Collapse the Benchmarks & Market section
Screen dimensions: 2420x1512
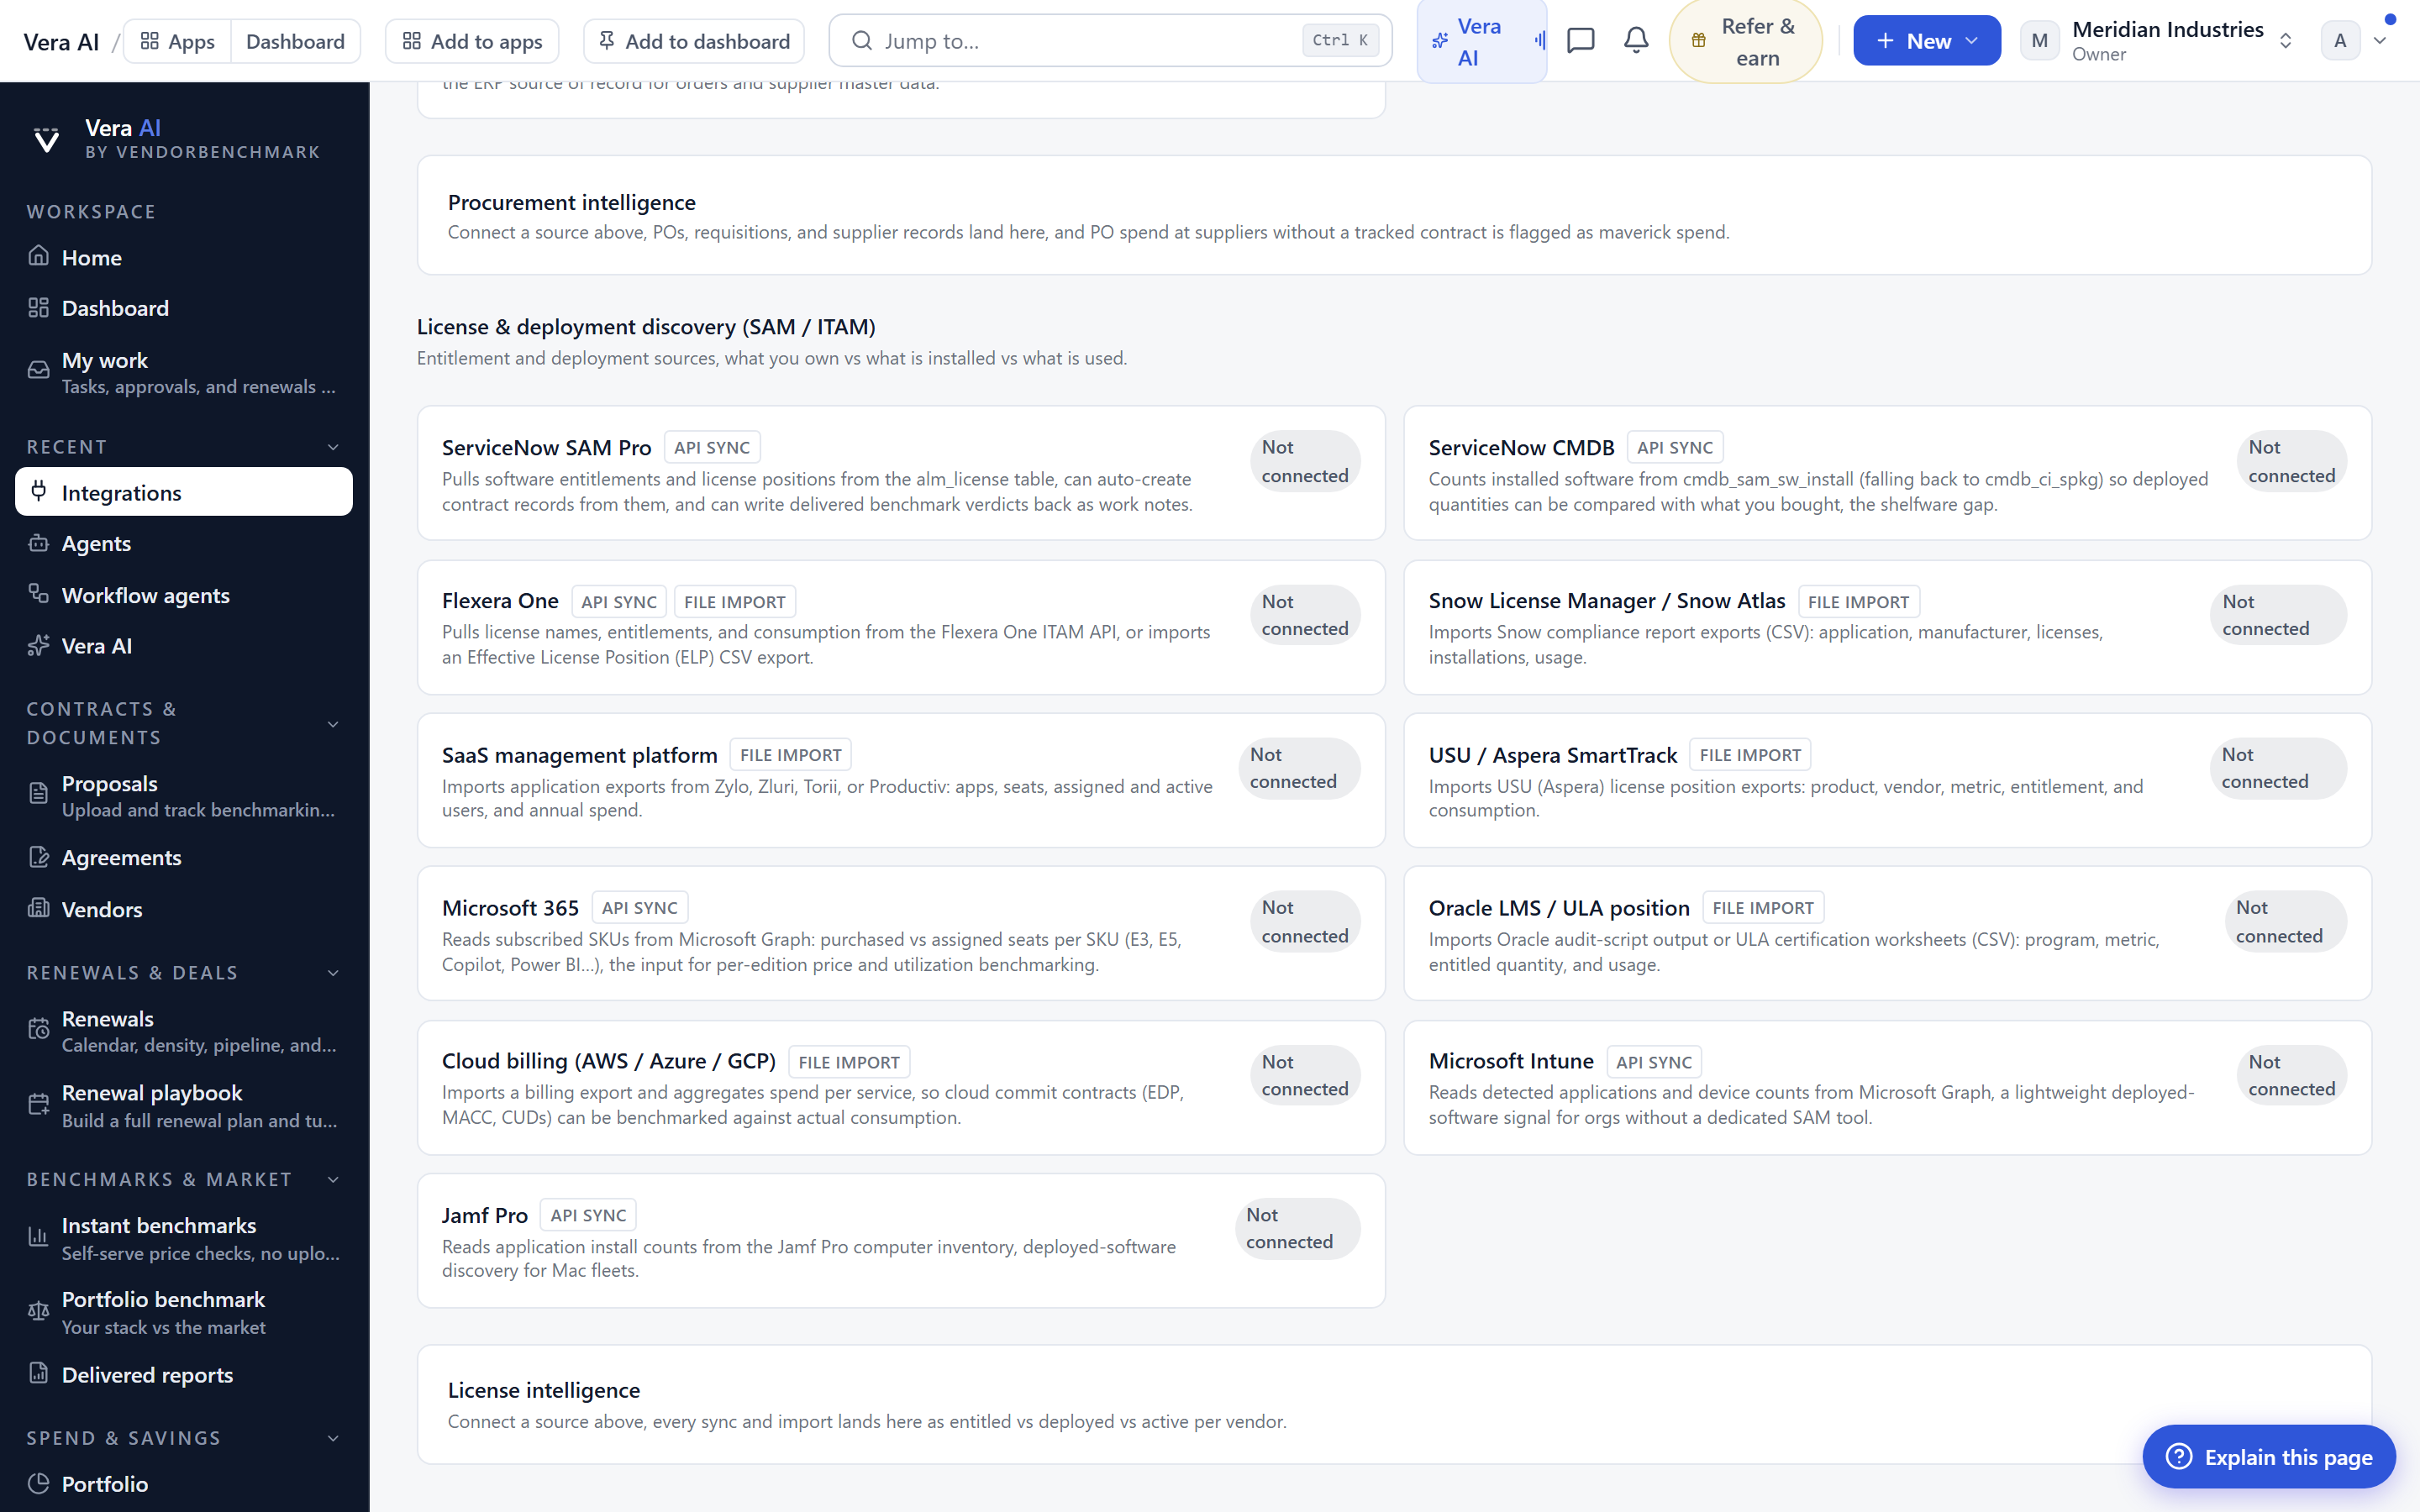point(333,1180)
